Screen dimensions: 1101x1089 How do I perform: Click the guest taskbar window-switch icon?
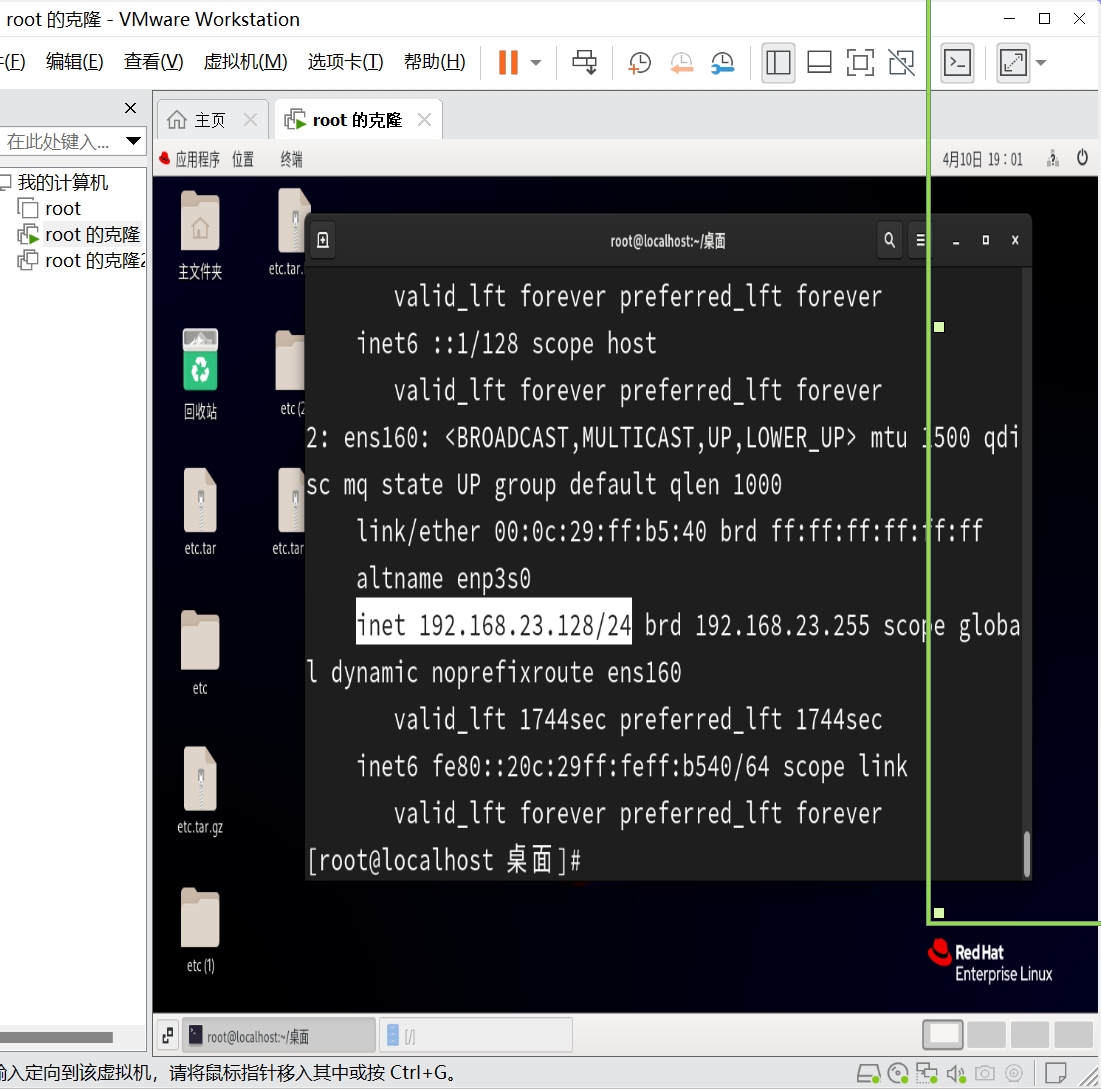click(x=168, y=1036)
